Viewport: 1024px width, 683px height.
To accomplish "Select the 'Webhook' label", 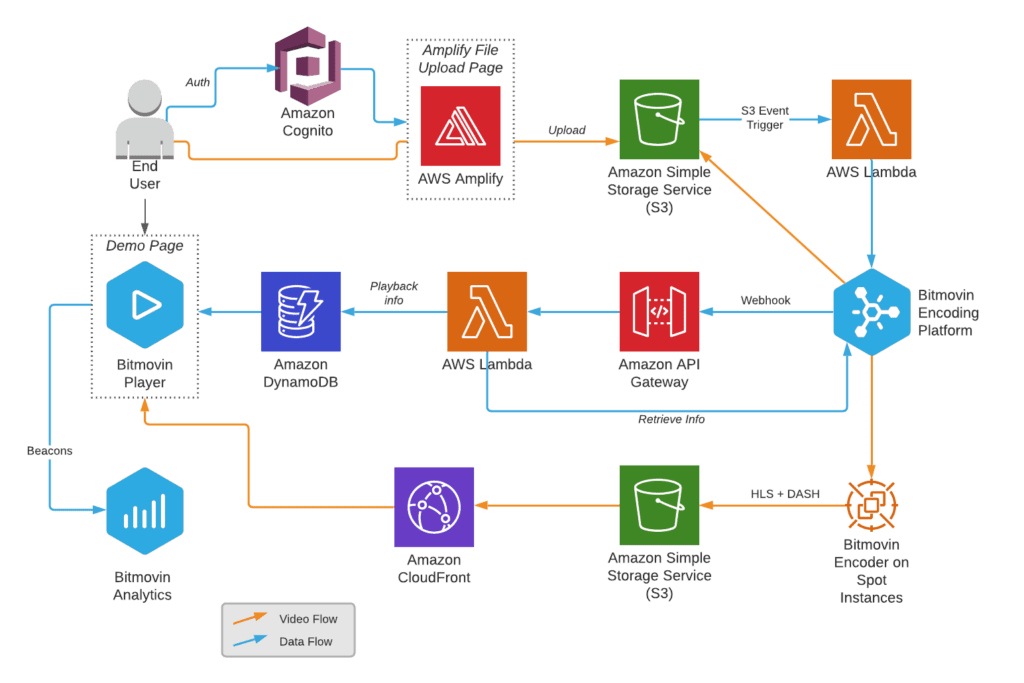I will click(765, 300).
